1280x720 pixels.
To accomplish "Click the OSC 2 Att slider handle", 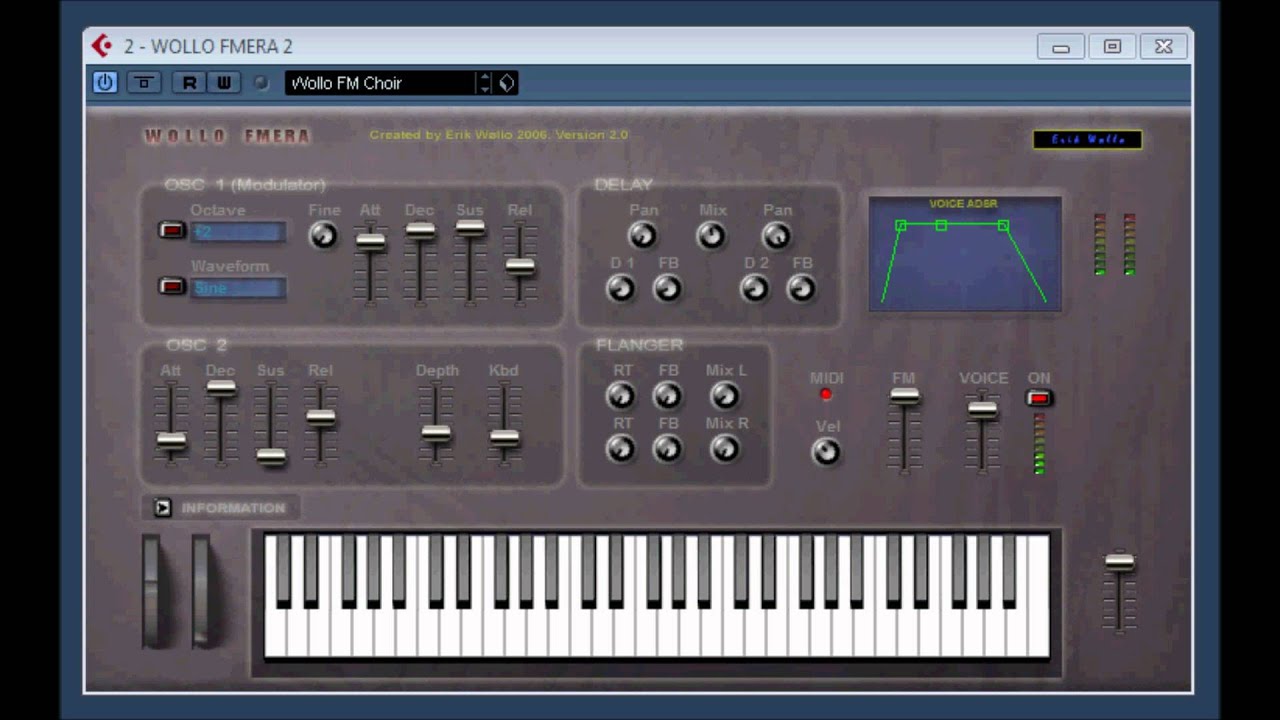I will click(171, 441).
